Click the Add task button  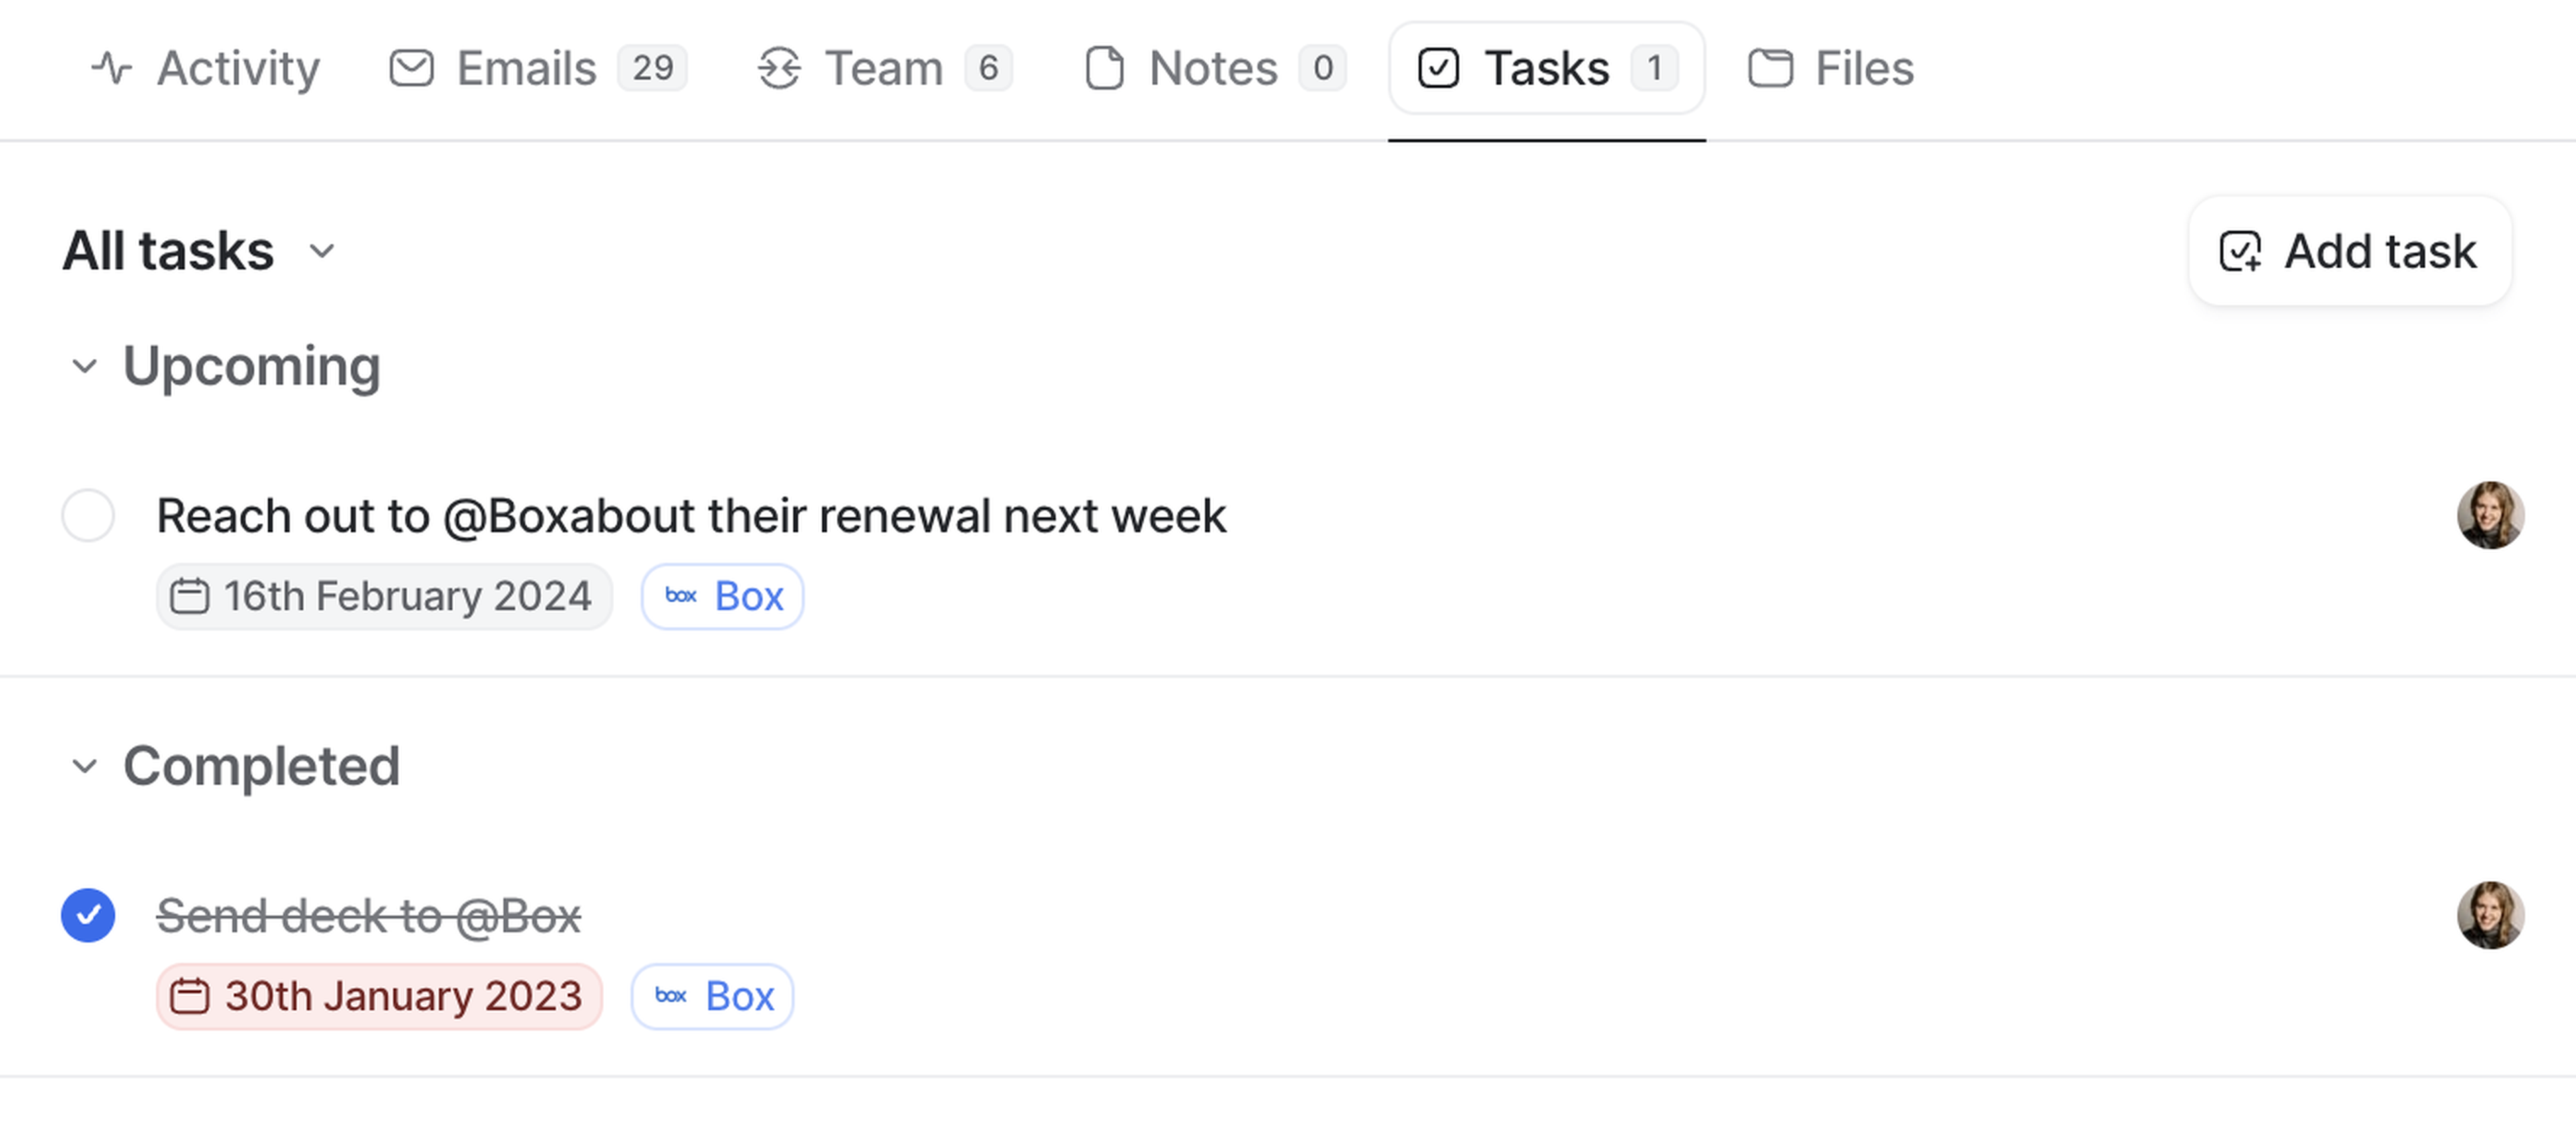tap(2349, 251)
